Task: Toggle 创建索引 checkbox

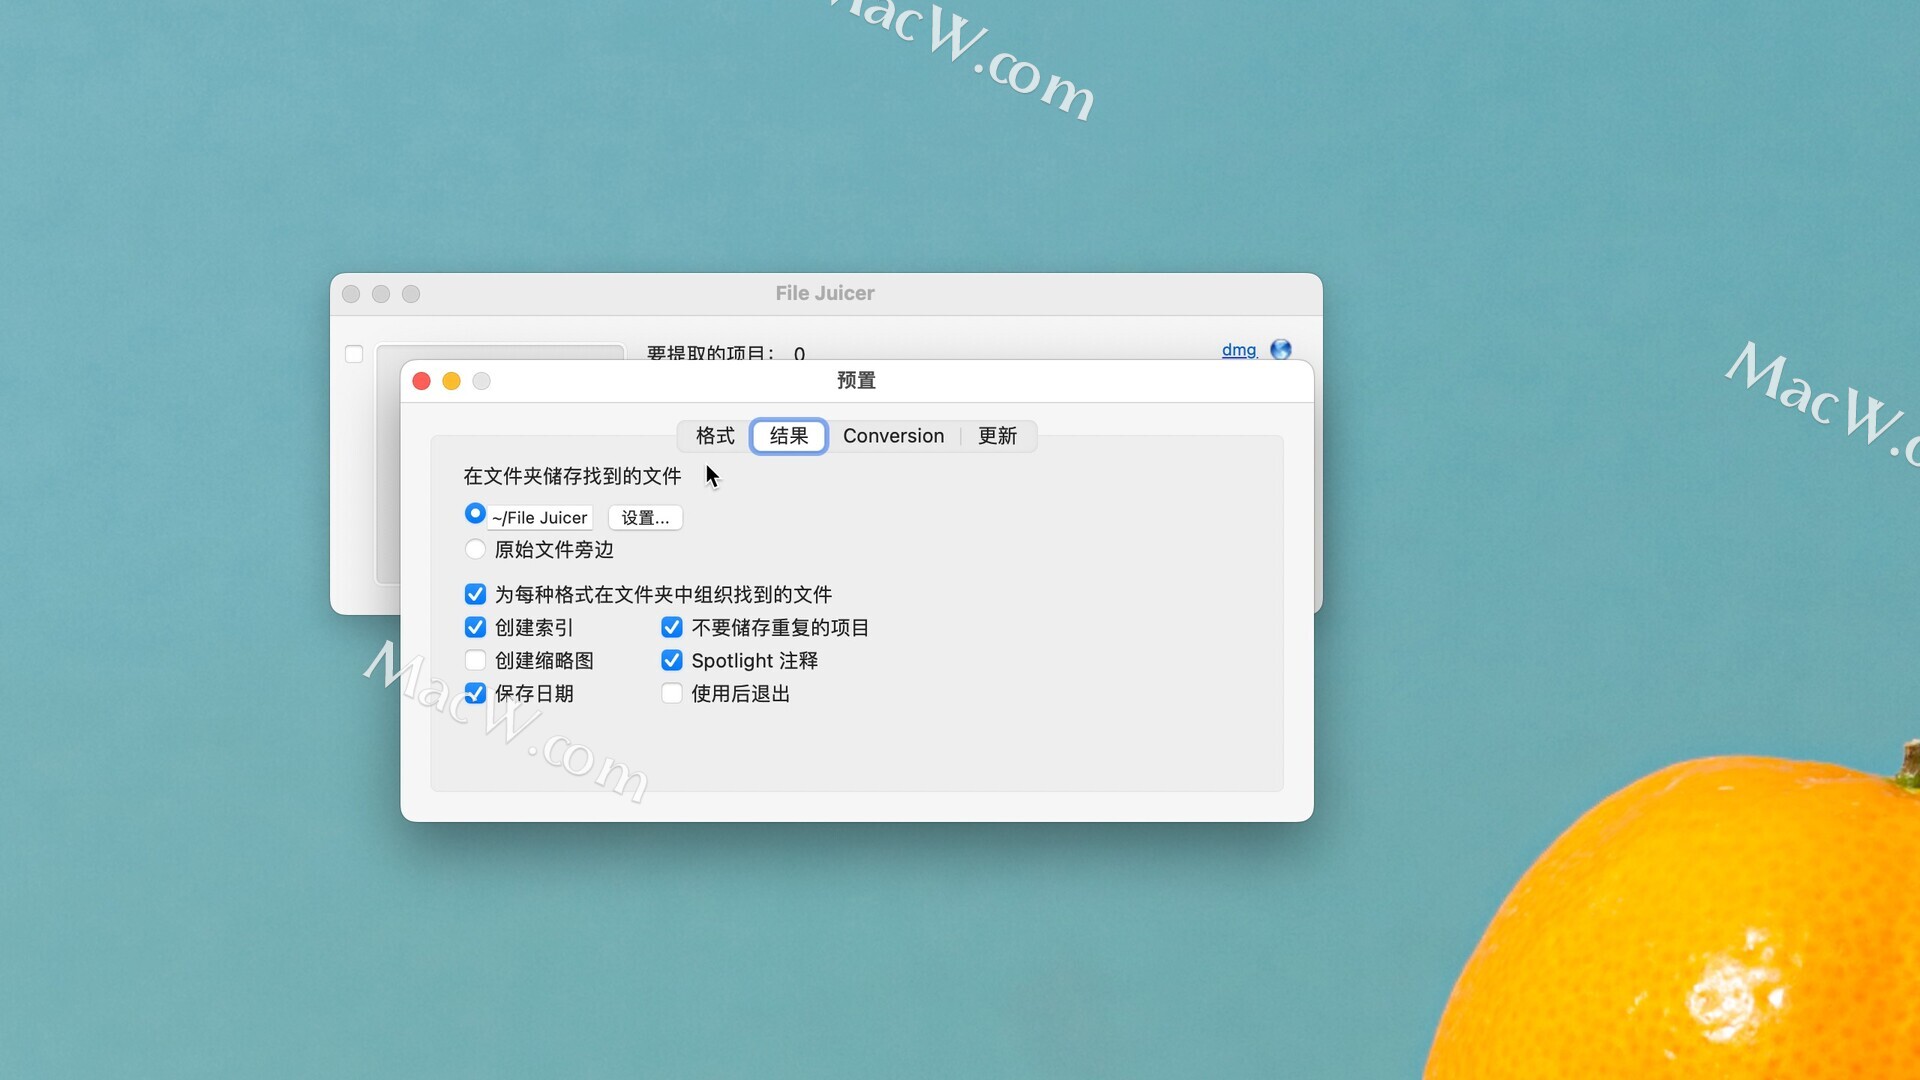Action: [x=475, y=627]
